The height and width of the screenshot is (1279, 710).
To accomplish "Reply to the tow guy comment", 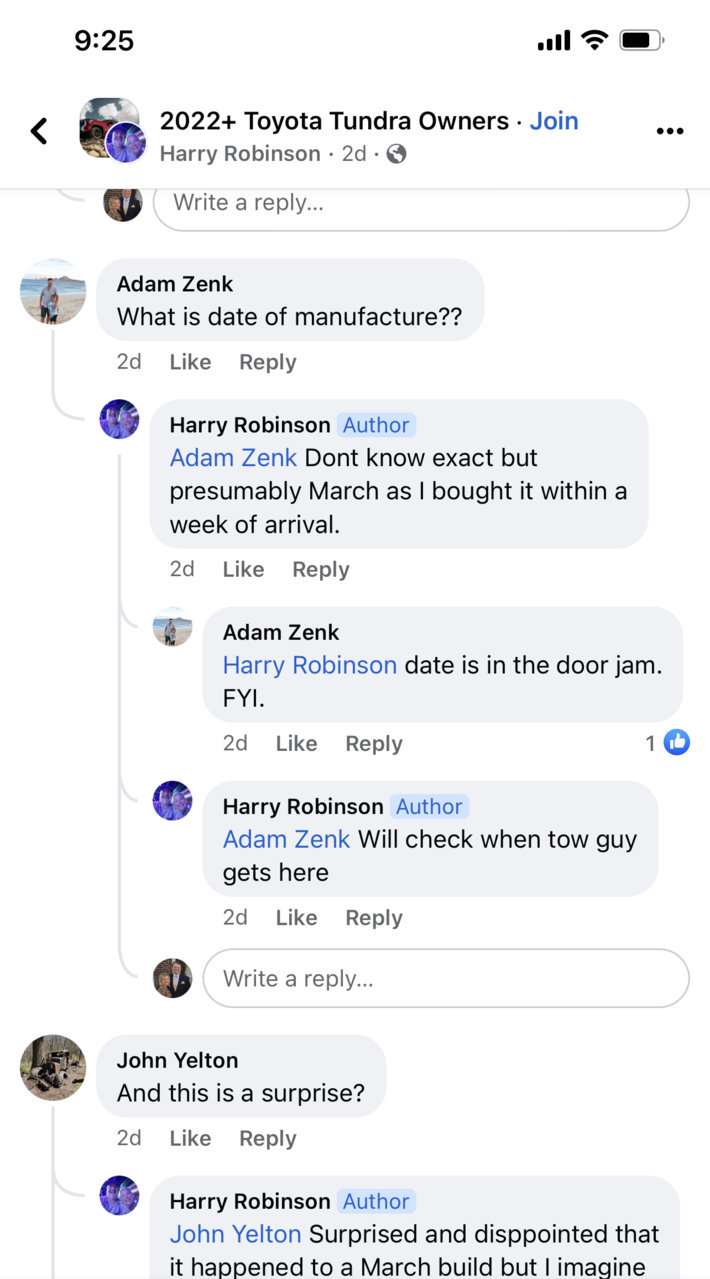I will click(x=374, y=918).
